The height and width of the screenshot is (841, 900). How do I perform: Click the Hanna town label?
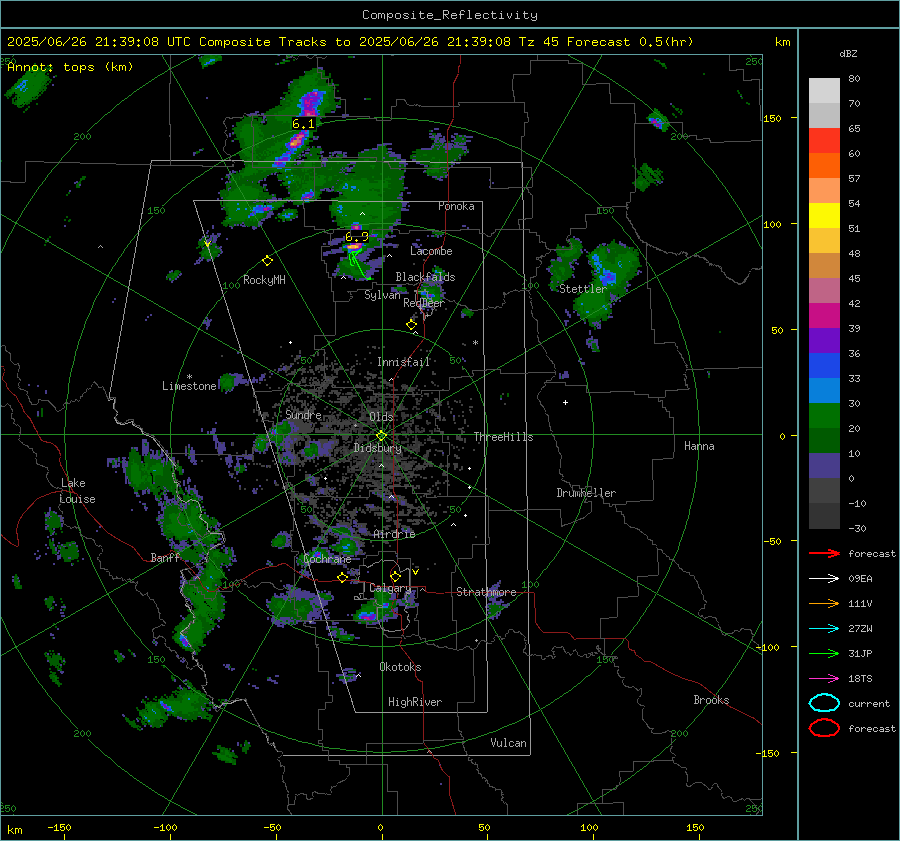pos(699,446)
